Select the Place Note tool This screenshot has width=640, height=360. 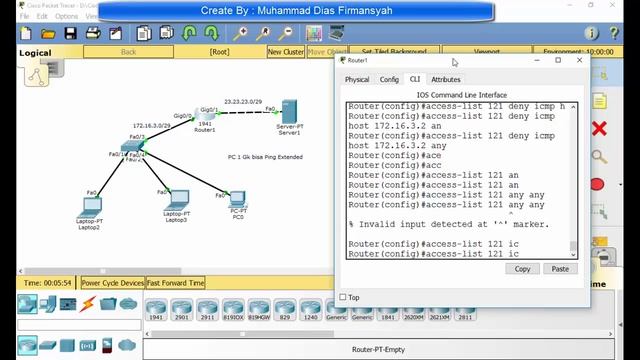[x=599, y=101]
